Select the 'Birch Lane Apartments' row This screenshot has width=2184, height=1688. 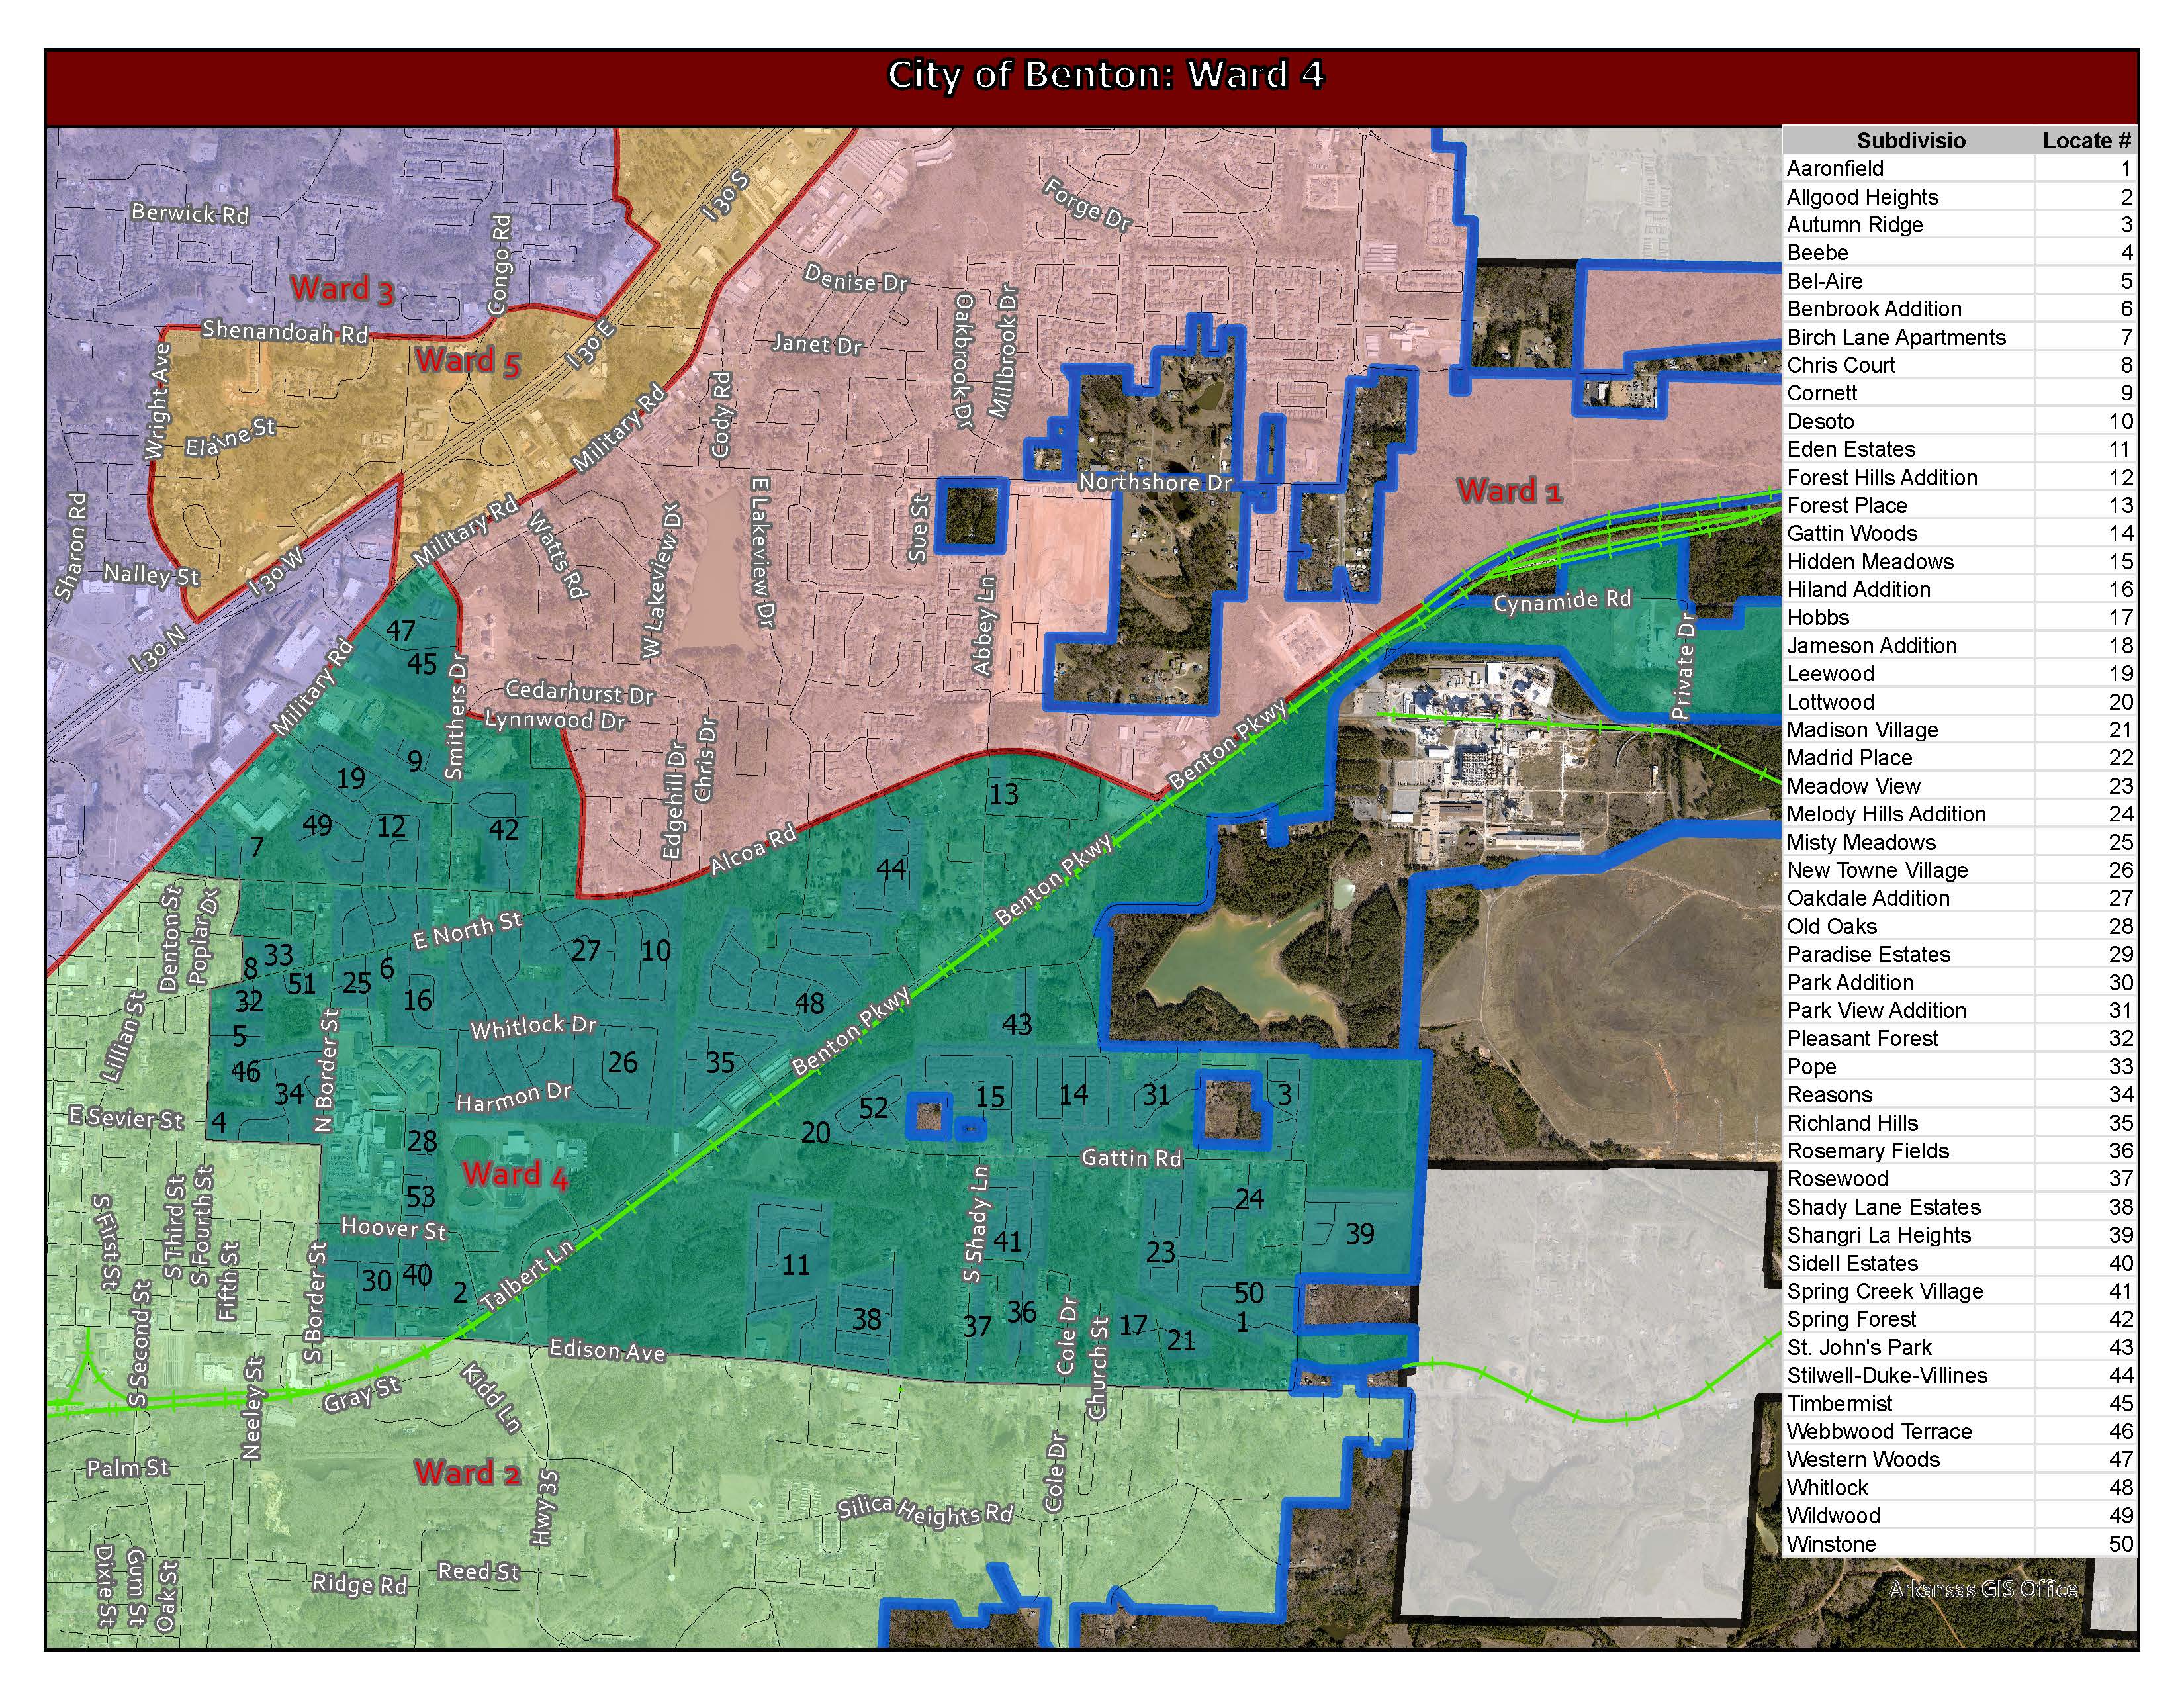[x=1959, y=337]
